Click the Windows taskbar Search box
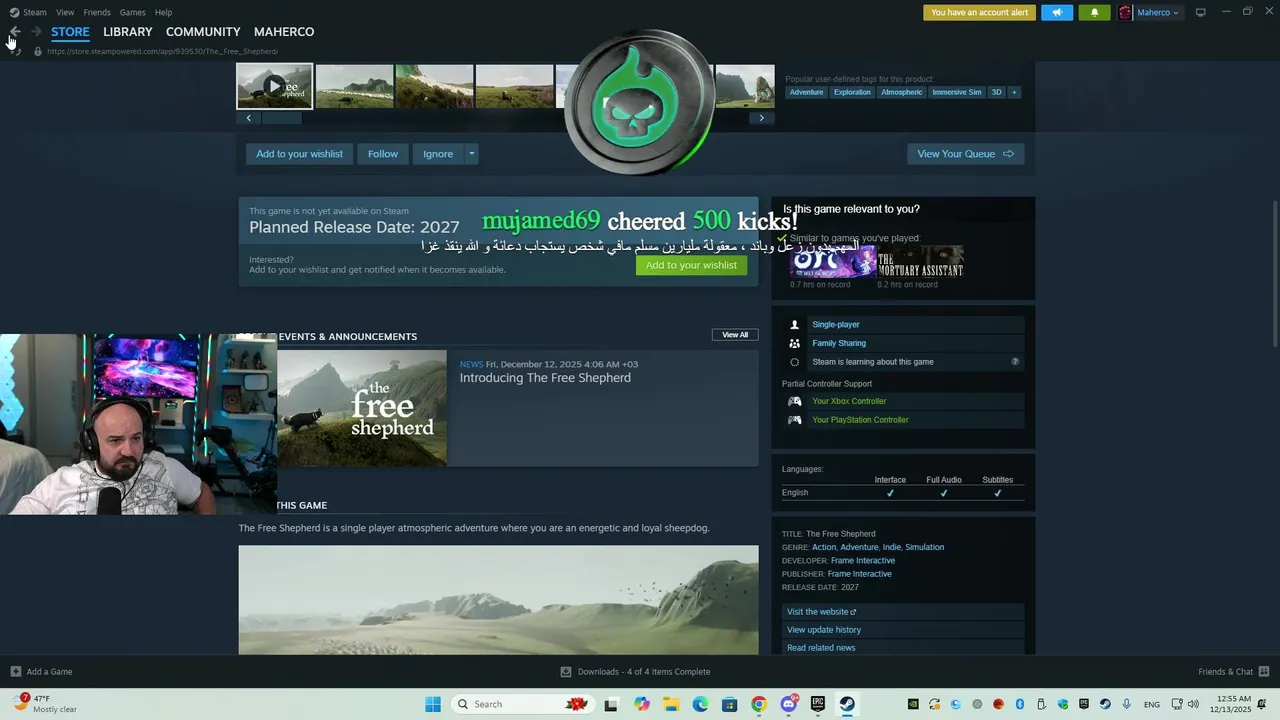 point(523,704)
